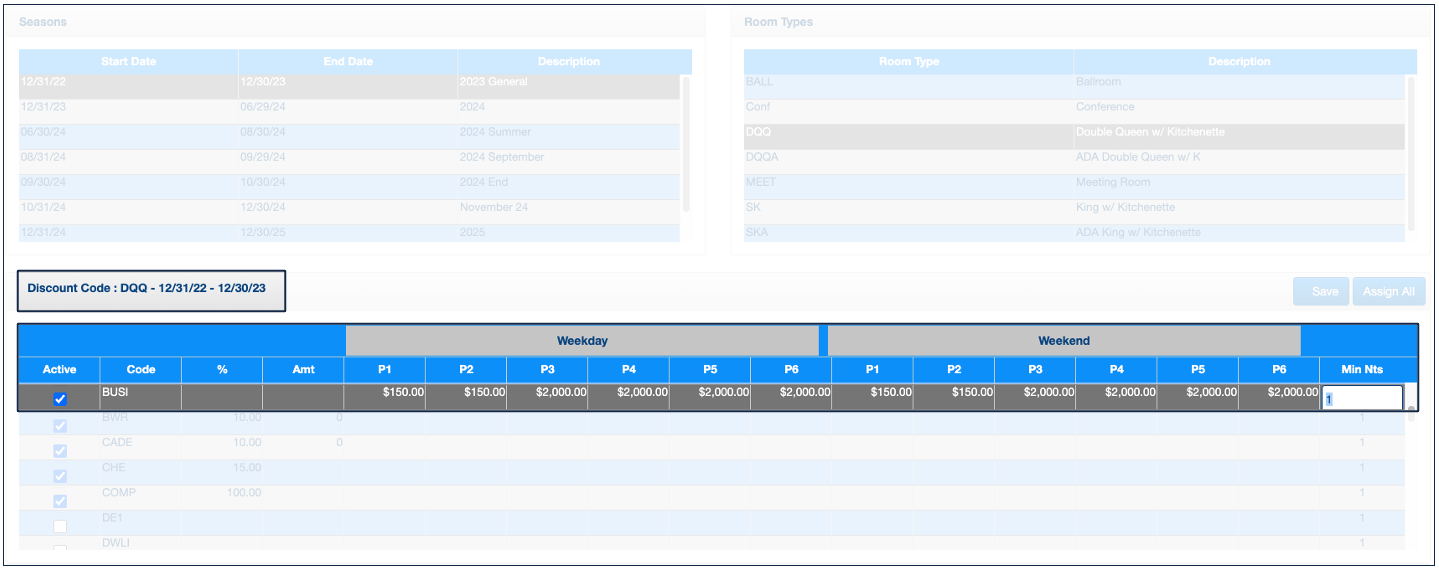Select the 2024 Summer season row
The image size is (1439, 569).
click(x=349, y=132)
